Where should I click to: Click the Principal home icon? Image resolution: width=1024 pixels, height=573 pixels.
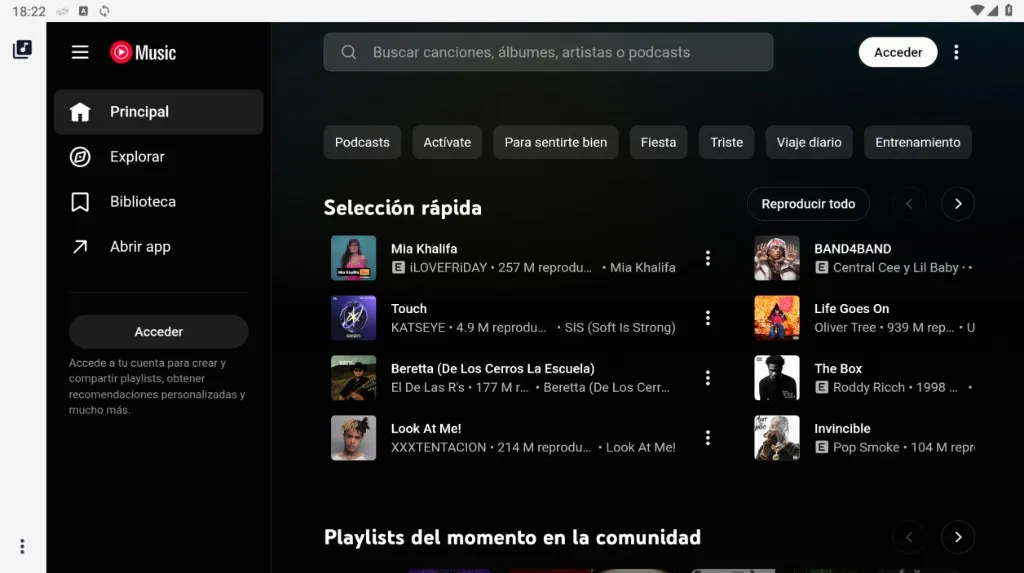pos(80,112)
